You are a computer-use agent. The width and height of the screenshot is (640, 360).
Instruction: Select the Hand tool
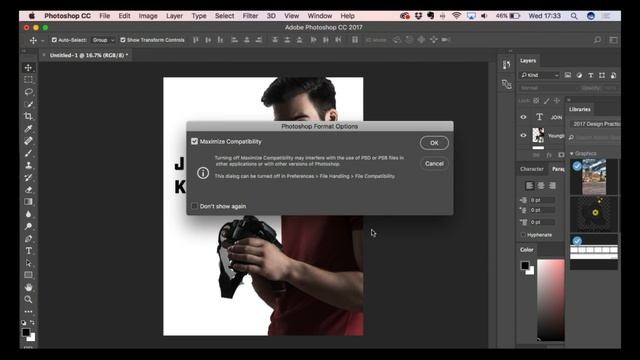pos(28,287)
